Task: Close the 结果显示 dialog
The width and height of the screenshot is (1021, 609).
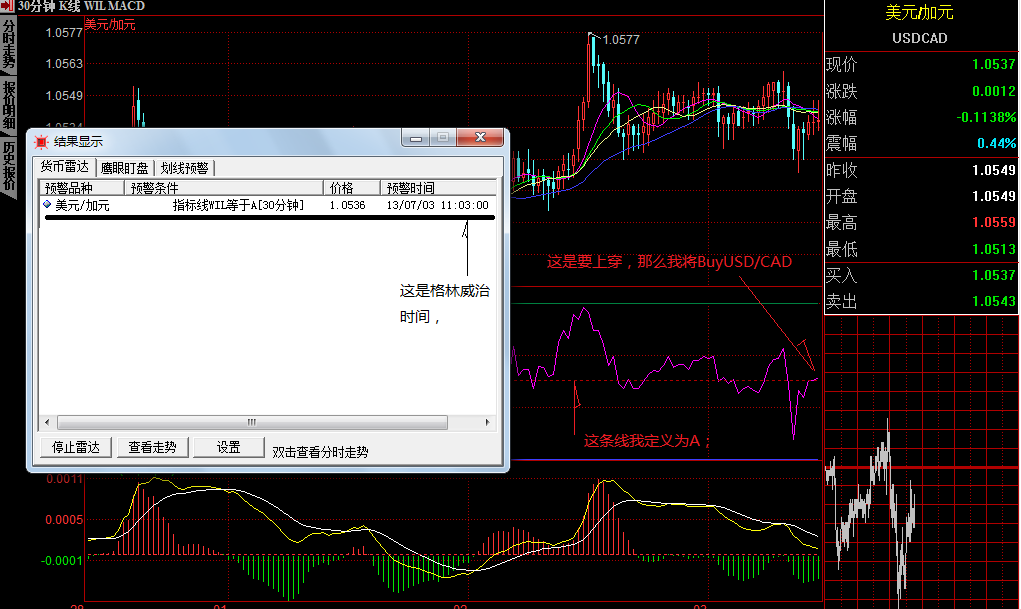Action: [x=481, y=137]
